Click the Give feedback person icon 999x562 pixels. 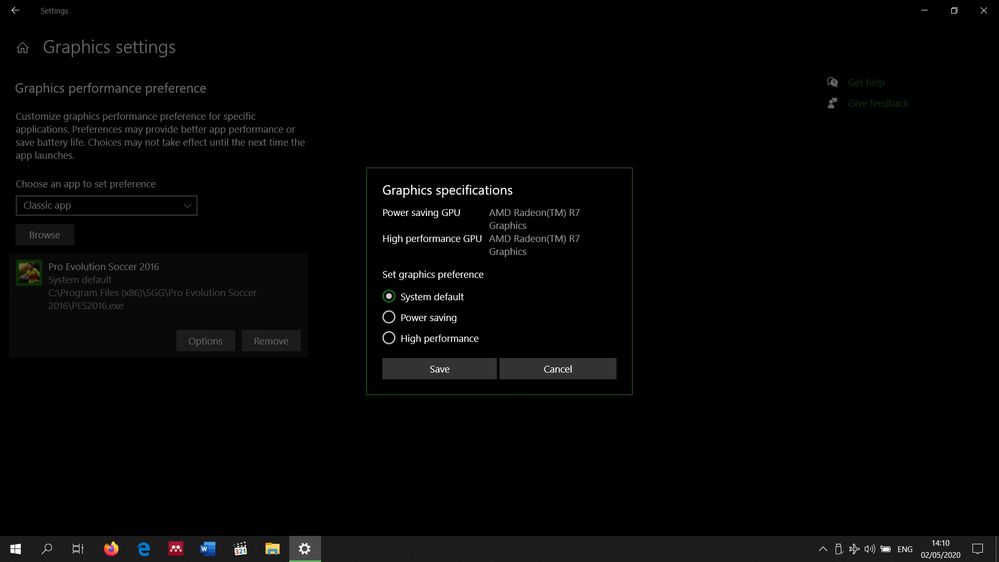tap(832, 103)
